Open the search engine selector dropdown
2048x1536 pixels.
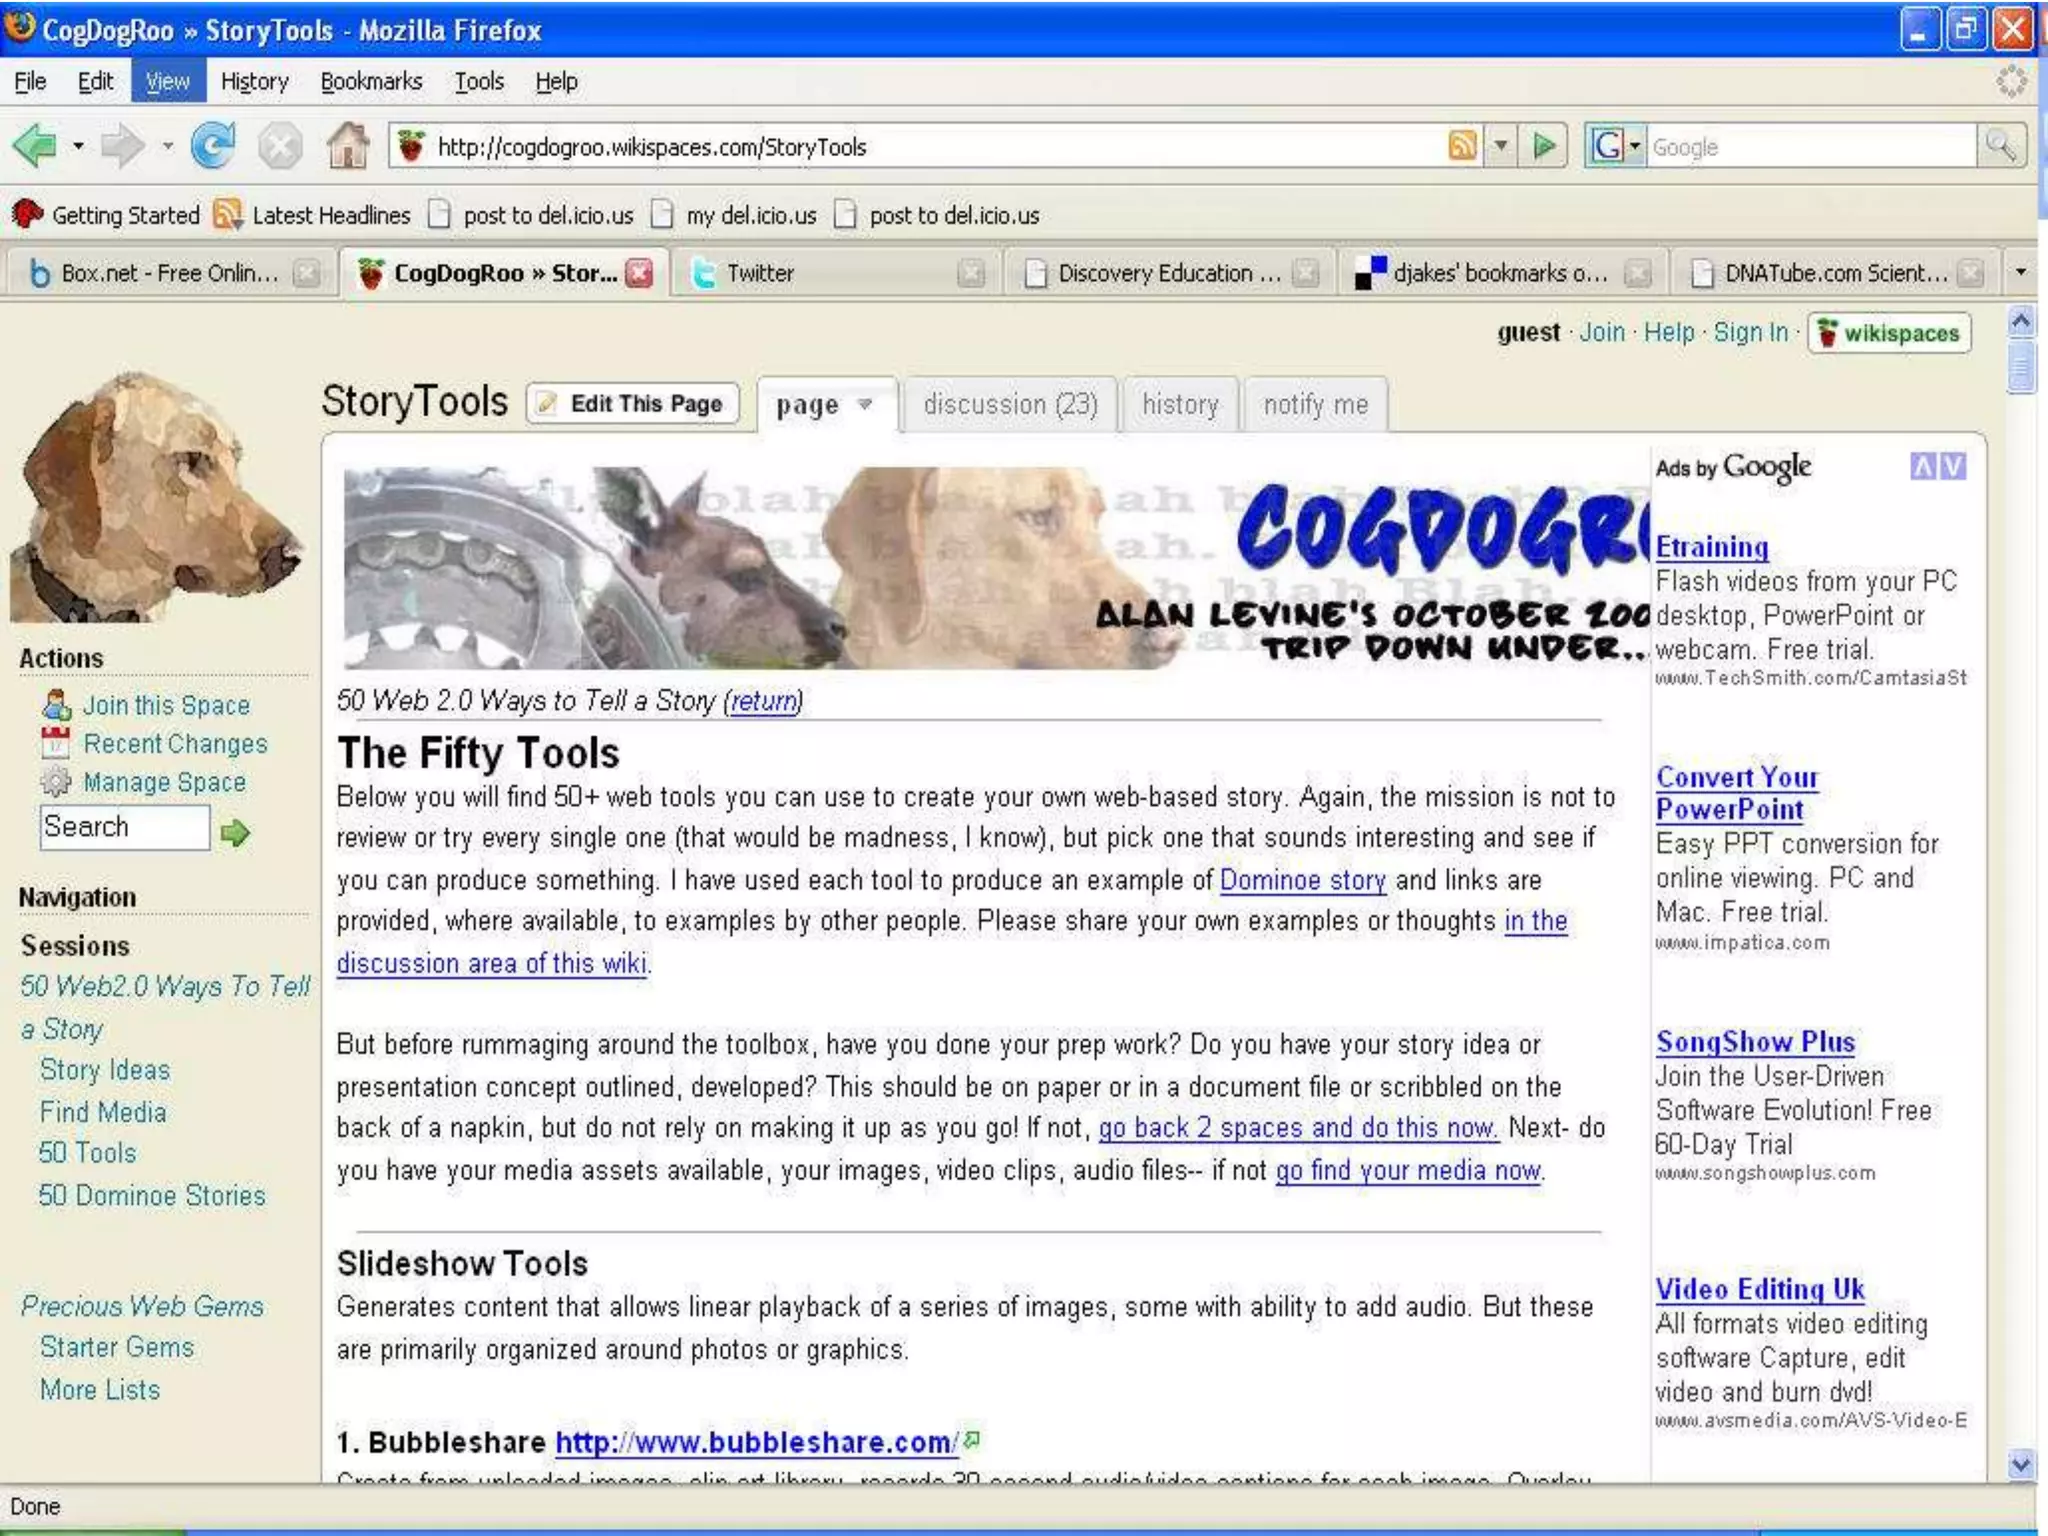click(x=1634, y=147)
